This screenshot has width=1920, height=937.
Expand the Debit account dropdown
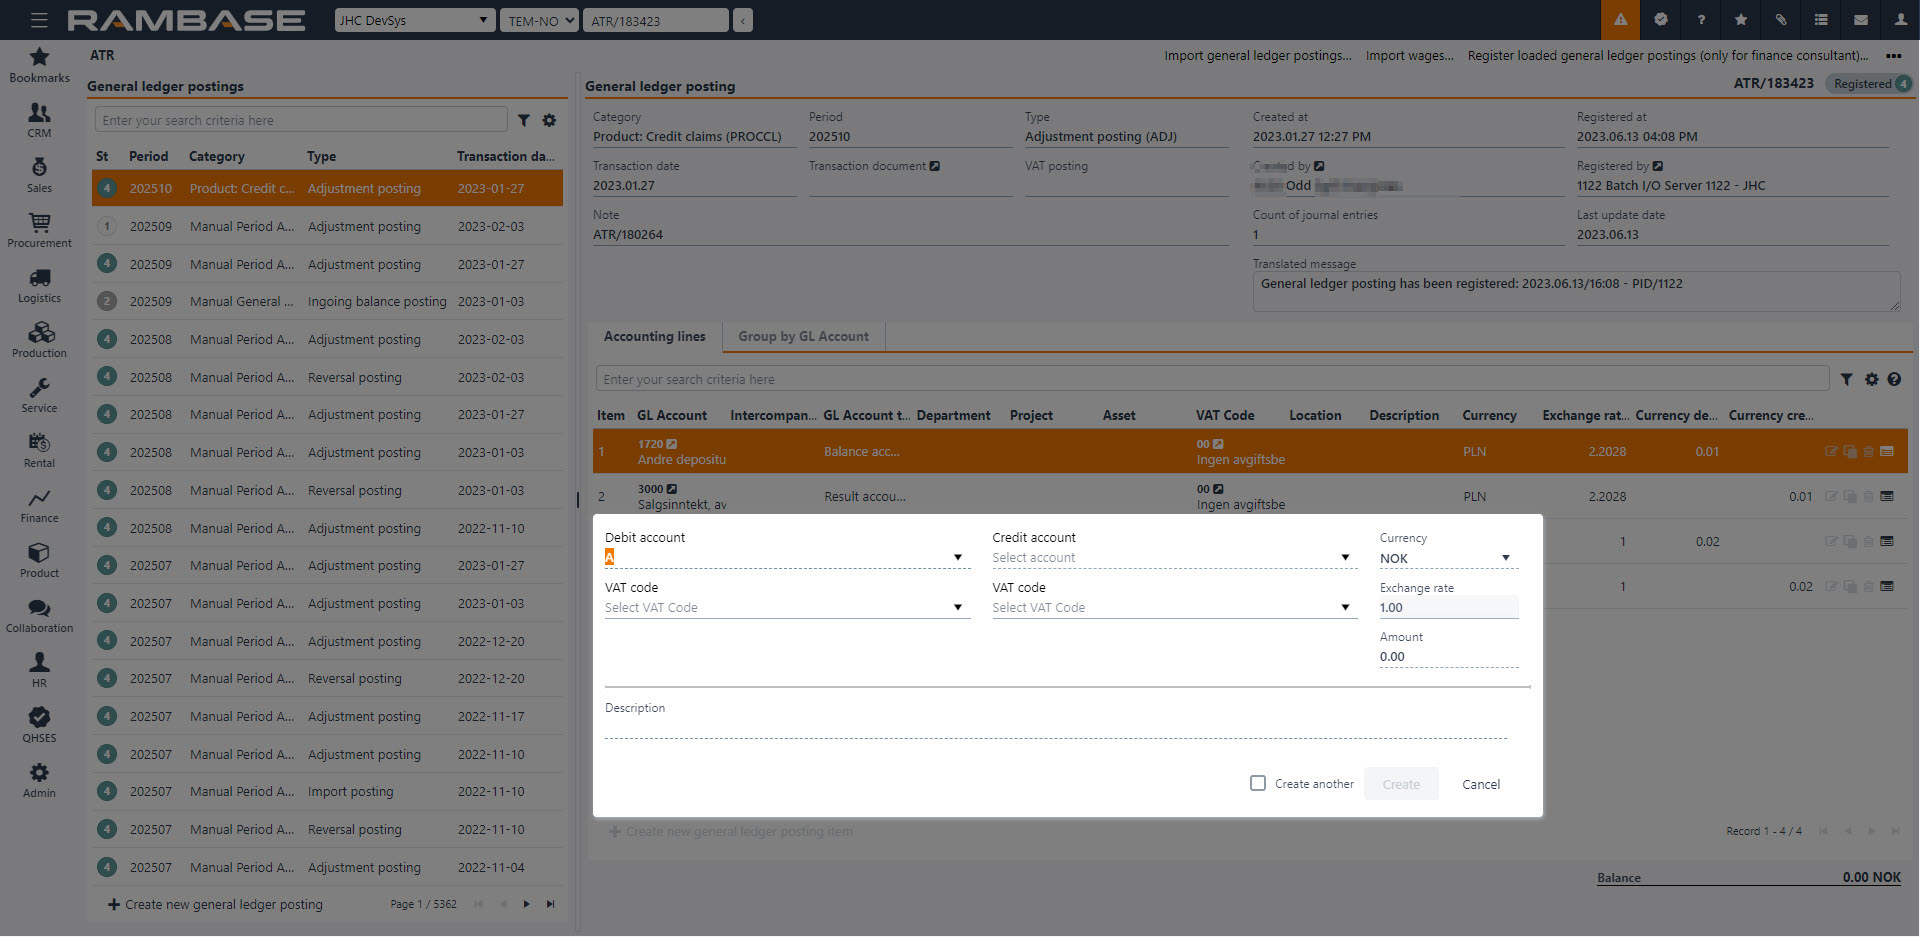click(x=957, y=558)
